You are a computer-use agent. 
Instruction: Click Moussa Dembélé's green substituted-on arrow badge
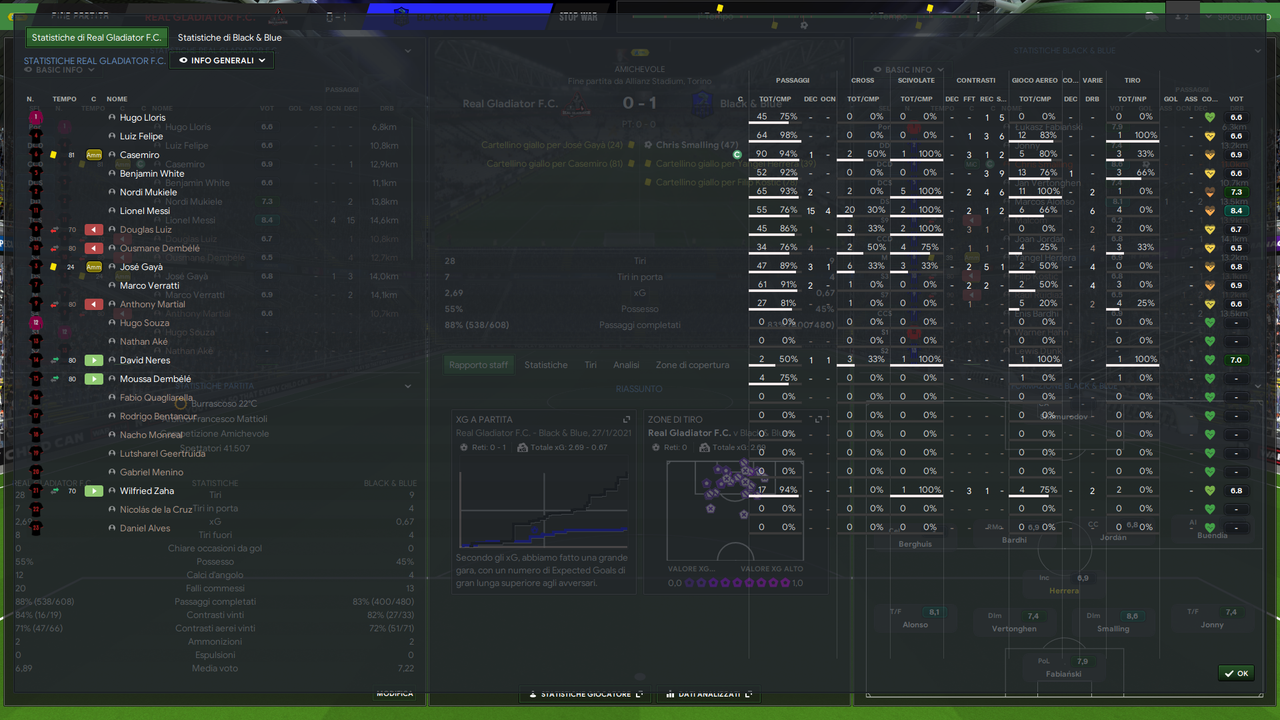click(x=94, y=379)
